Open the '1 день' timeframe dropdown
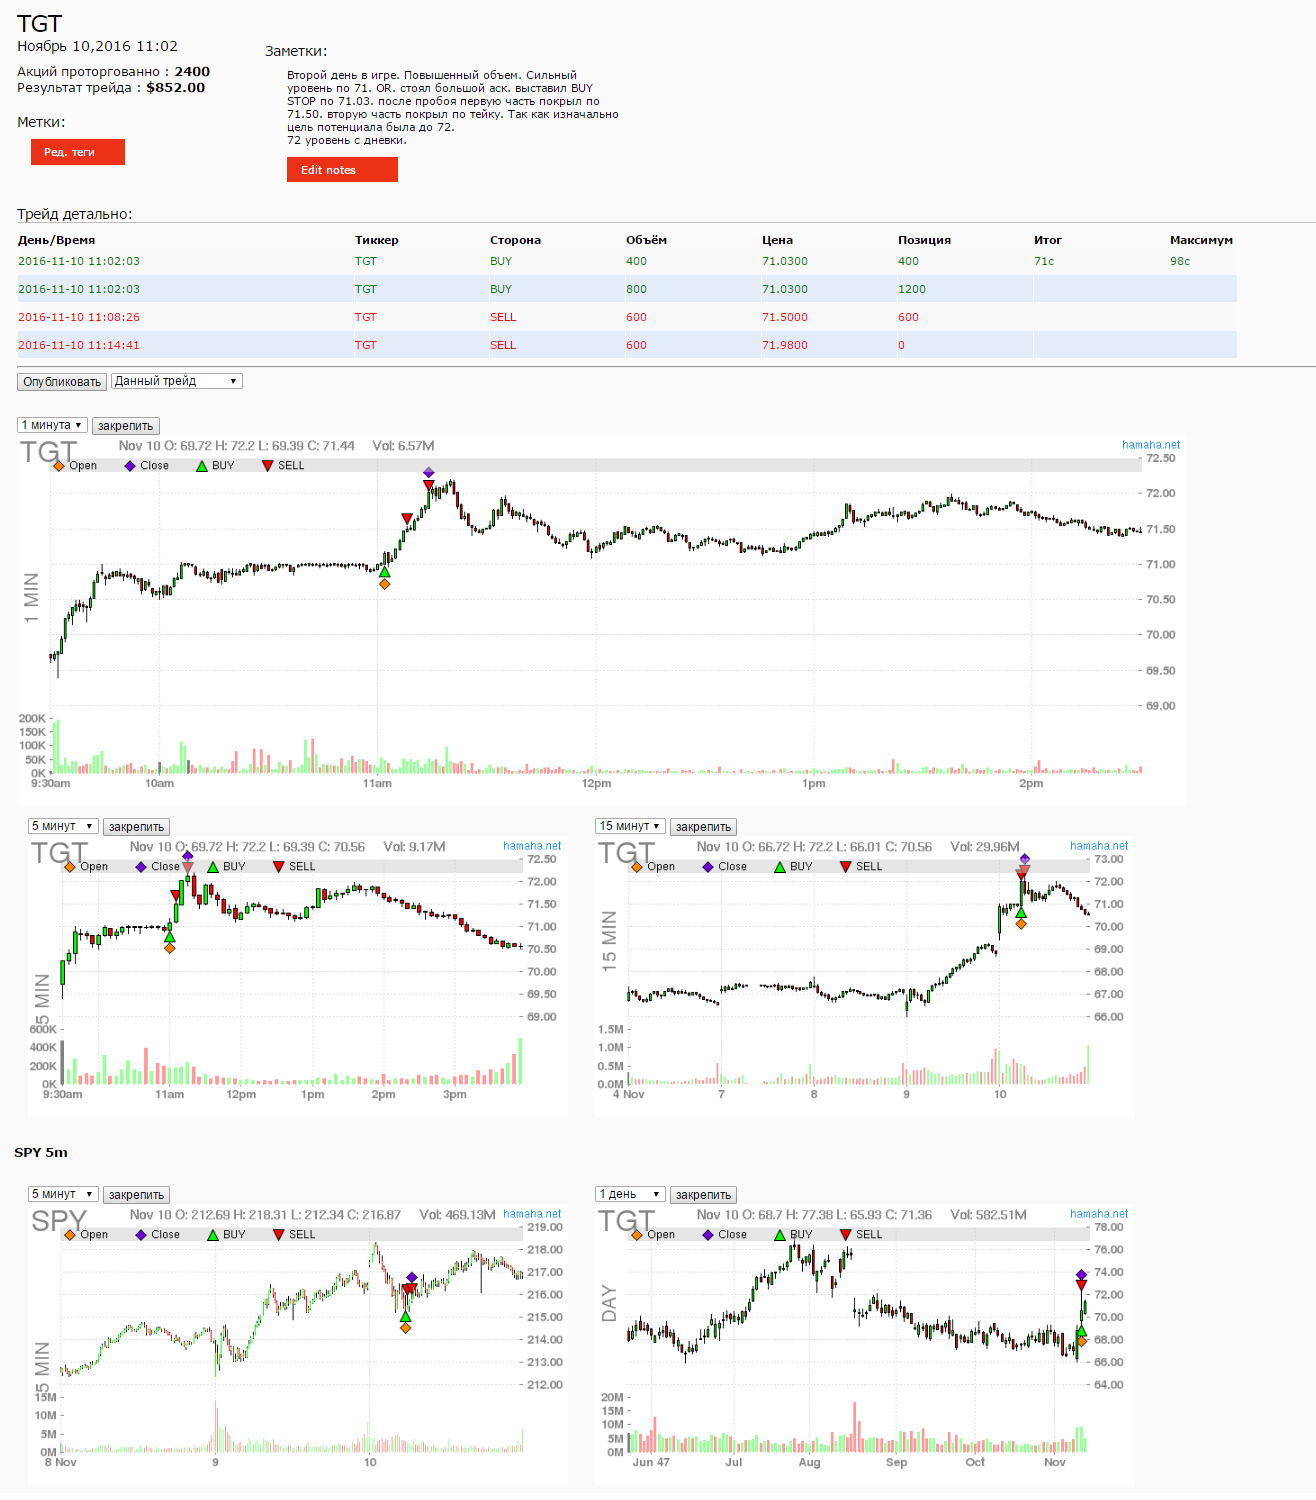This screenshot has width=1316, height=1500. pos(630,1194)
